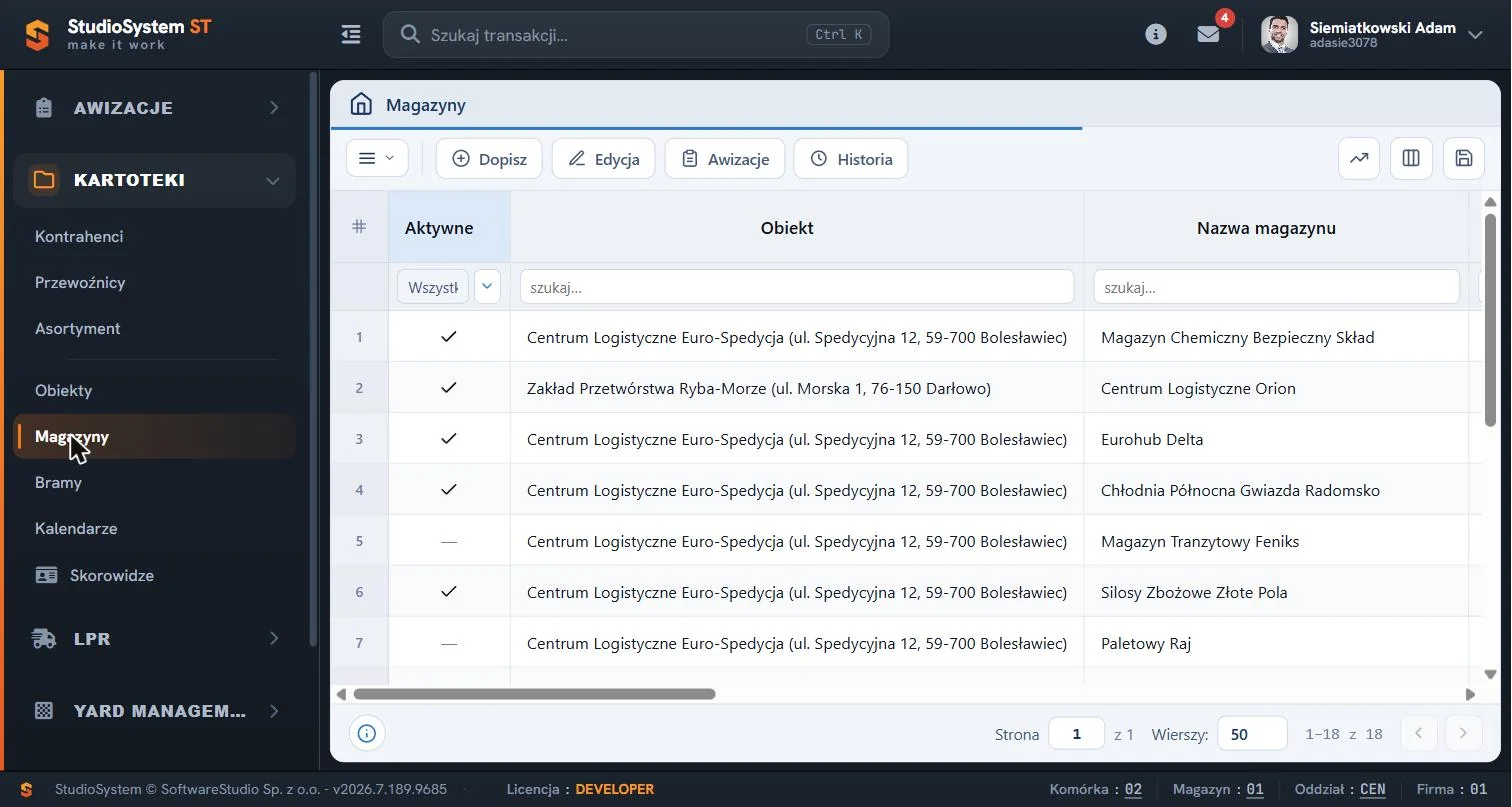
Task: Open the column chooser icon
Action: point(1411,158)
